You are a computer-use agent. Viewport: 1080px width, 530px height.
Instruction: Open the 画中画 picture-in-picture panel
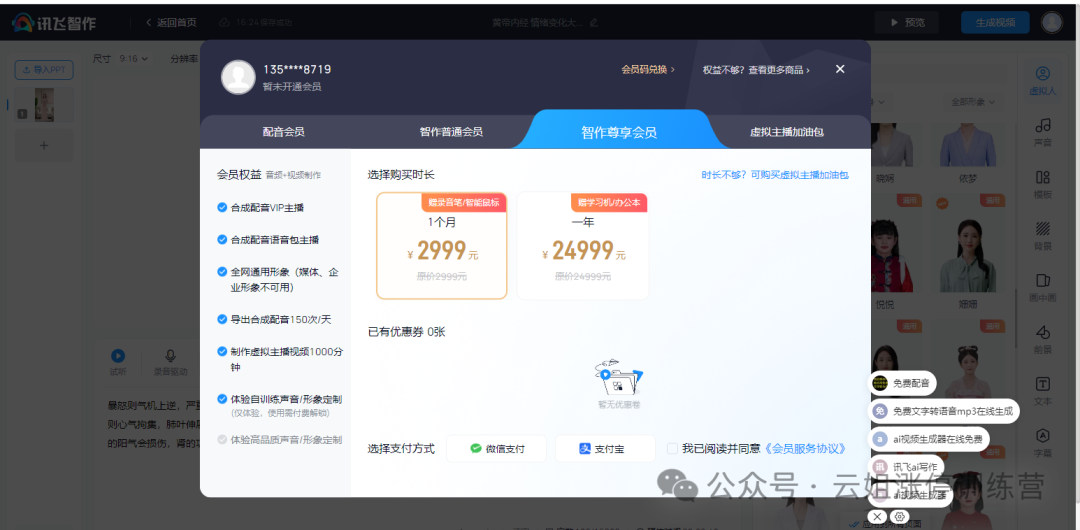click(x=1042, y=287)
